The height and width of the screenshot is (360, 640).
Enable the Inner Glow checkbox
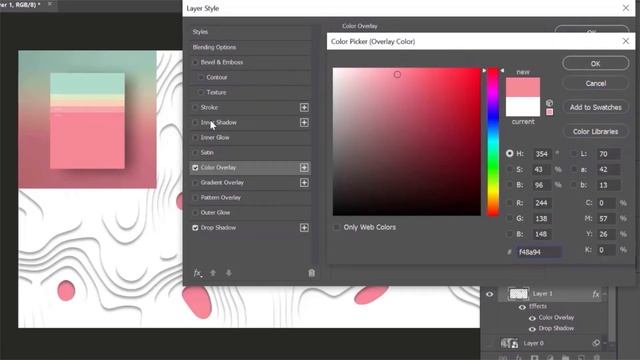(195, 138)
